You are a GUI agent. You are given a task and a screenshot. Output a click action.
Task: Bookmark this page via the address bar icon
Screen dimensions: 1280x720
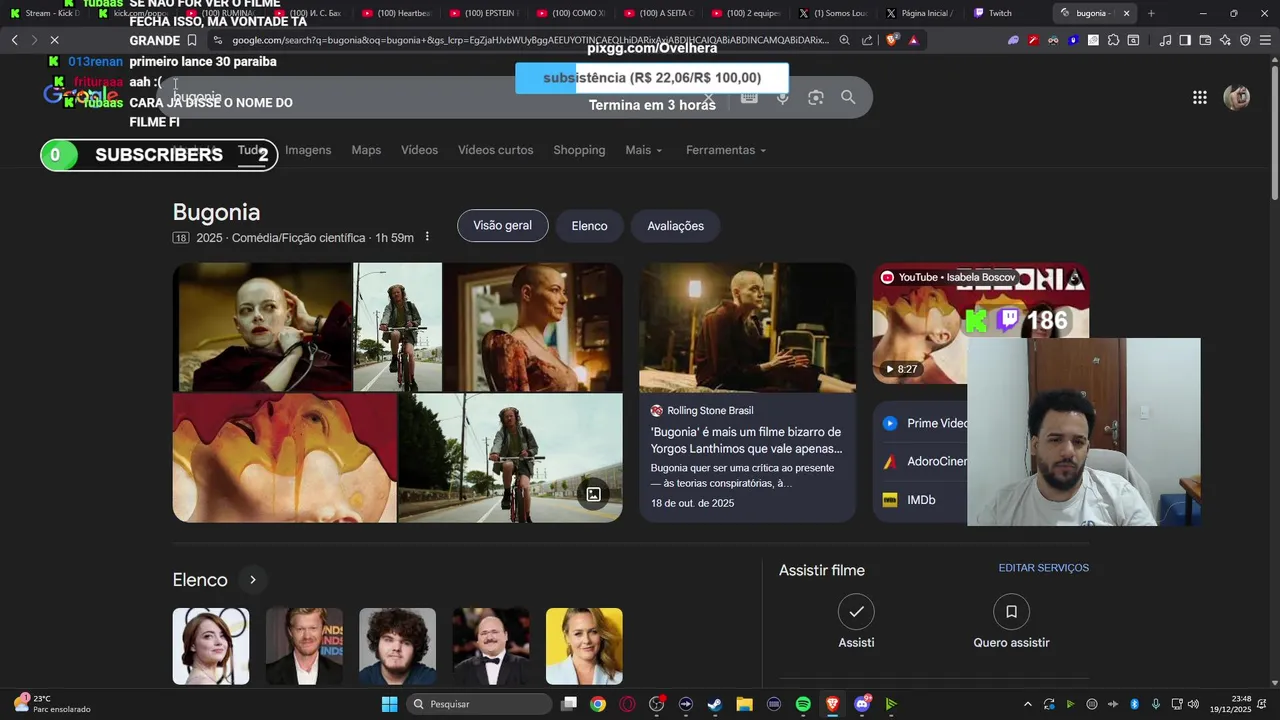coord(191,40)
